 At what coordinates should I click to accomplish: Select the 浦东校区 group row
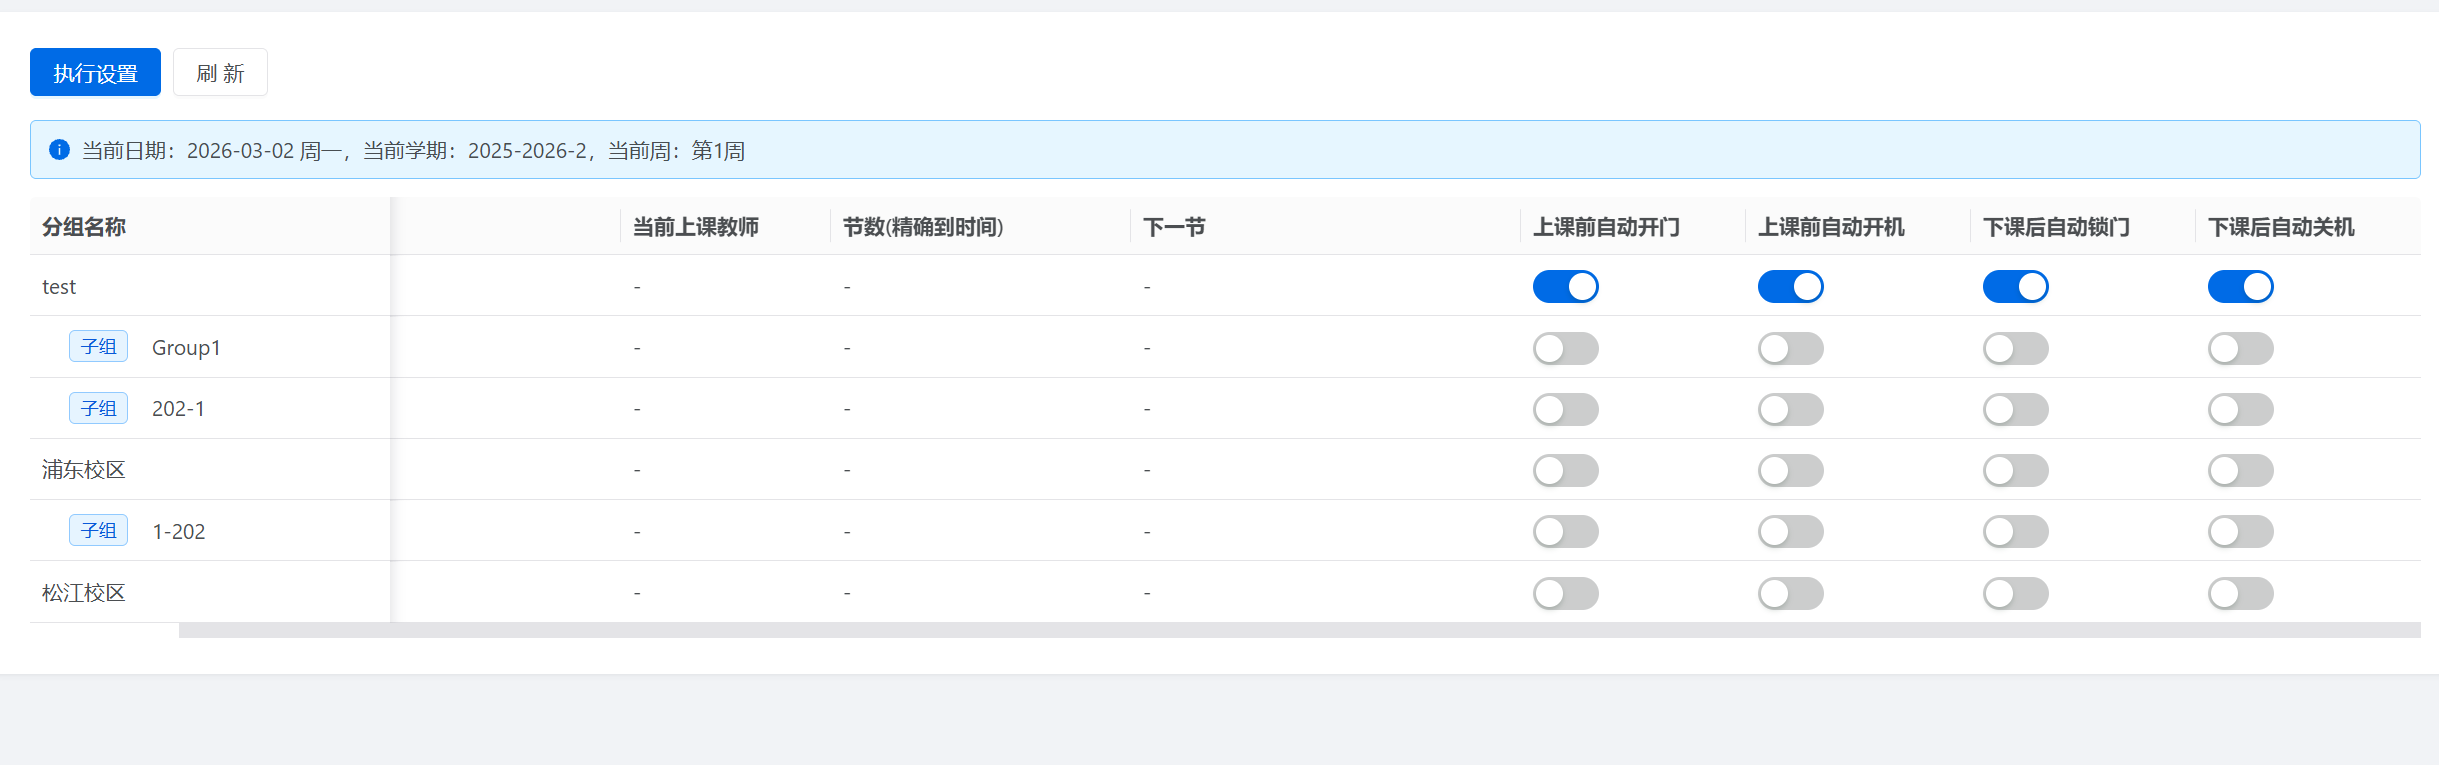point(84,470)
